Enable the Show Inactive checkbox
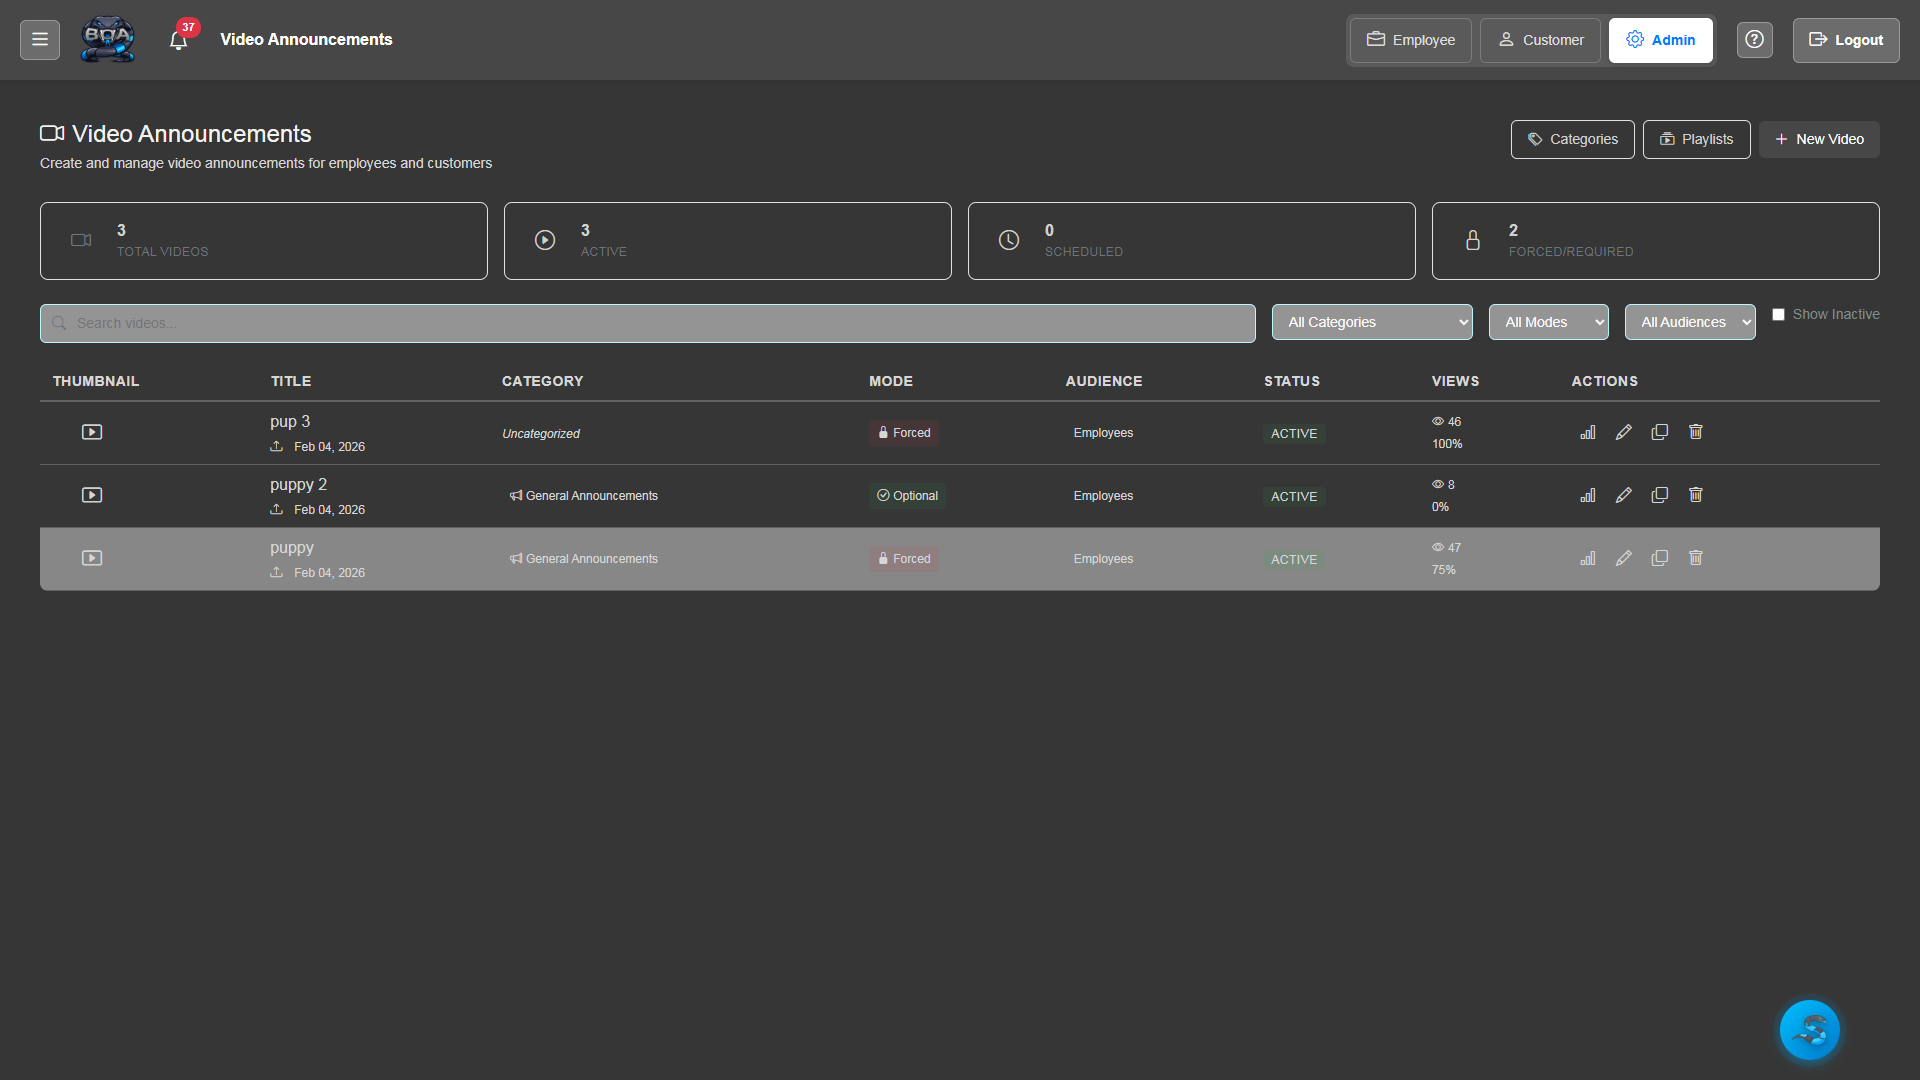The image size is (1920, 1080). [x=1778, y=314]
